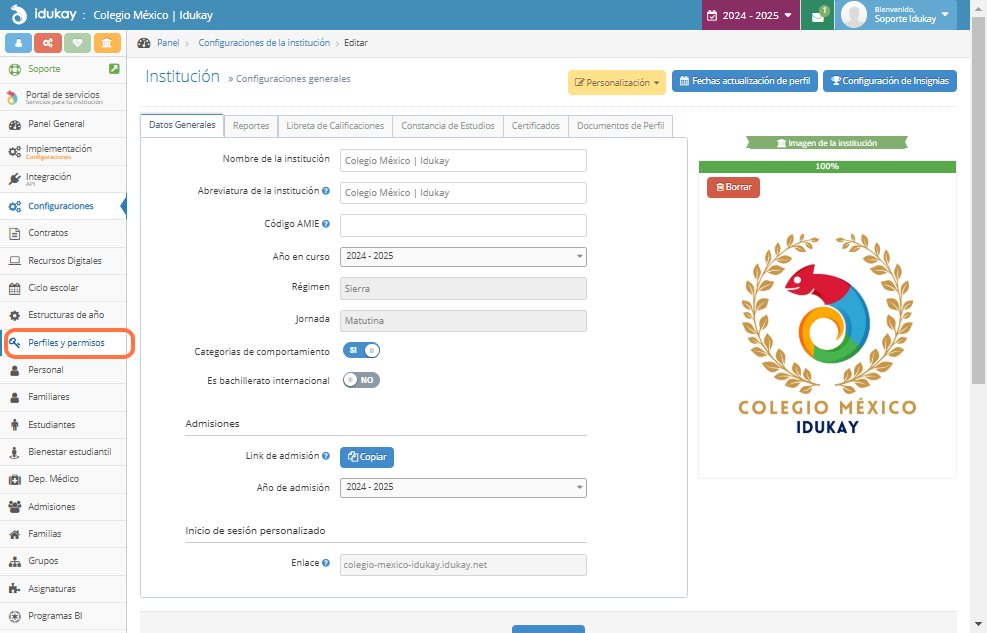Open Implementación in the sidebar
The image size is (987, 633).
pyautogui.click(x=63, y=152)
